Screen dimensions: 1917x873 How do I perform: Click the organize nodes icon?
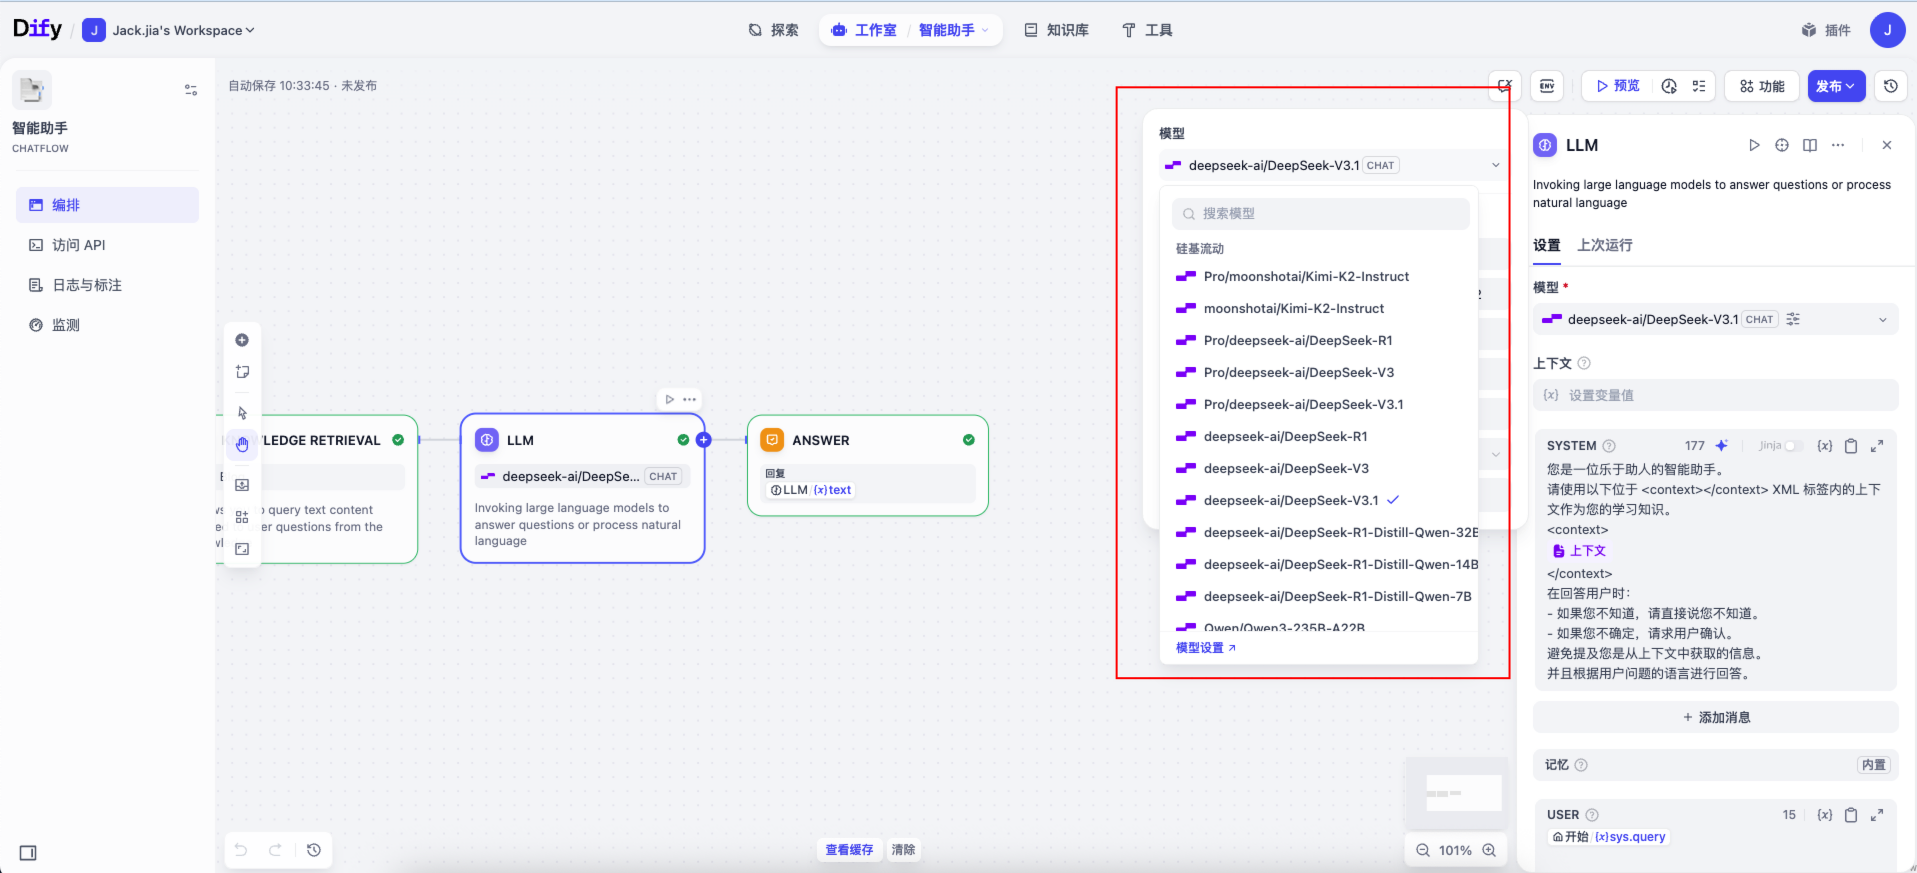(x=242, y=517)
